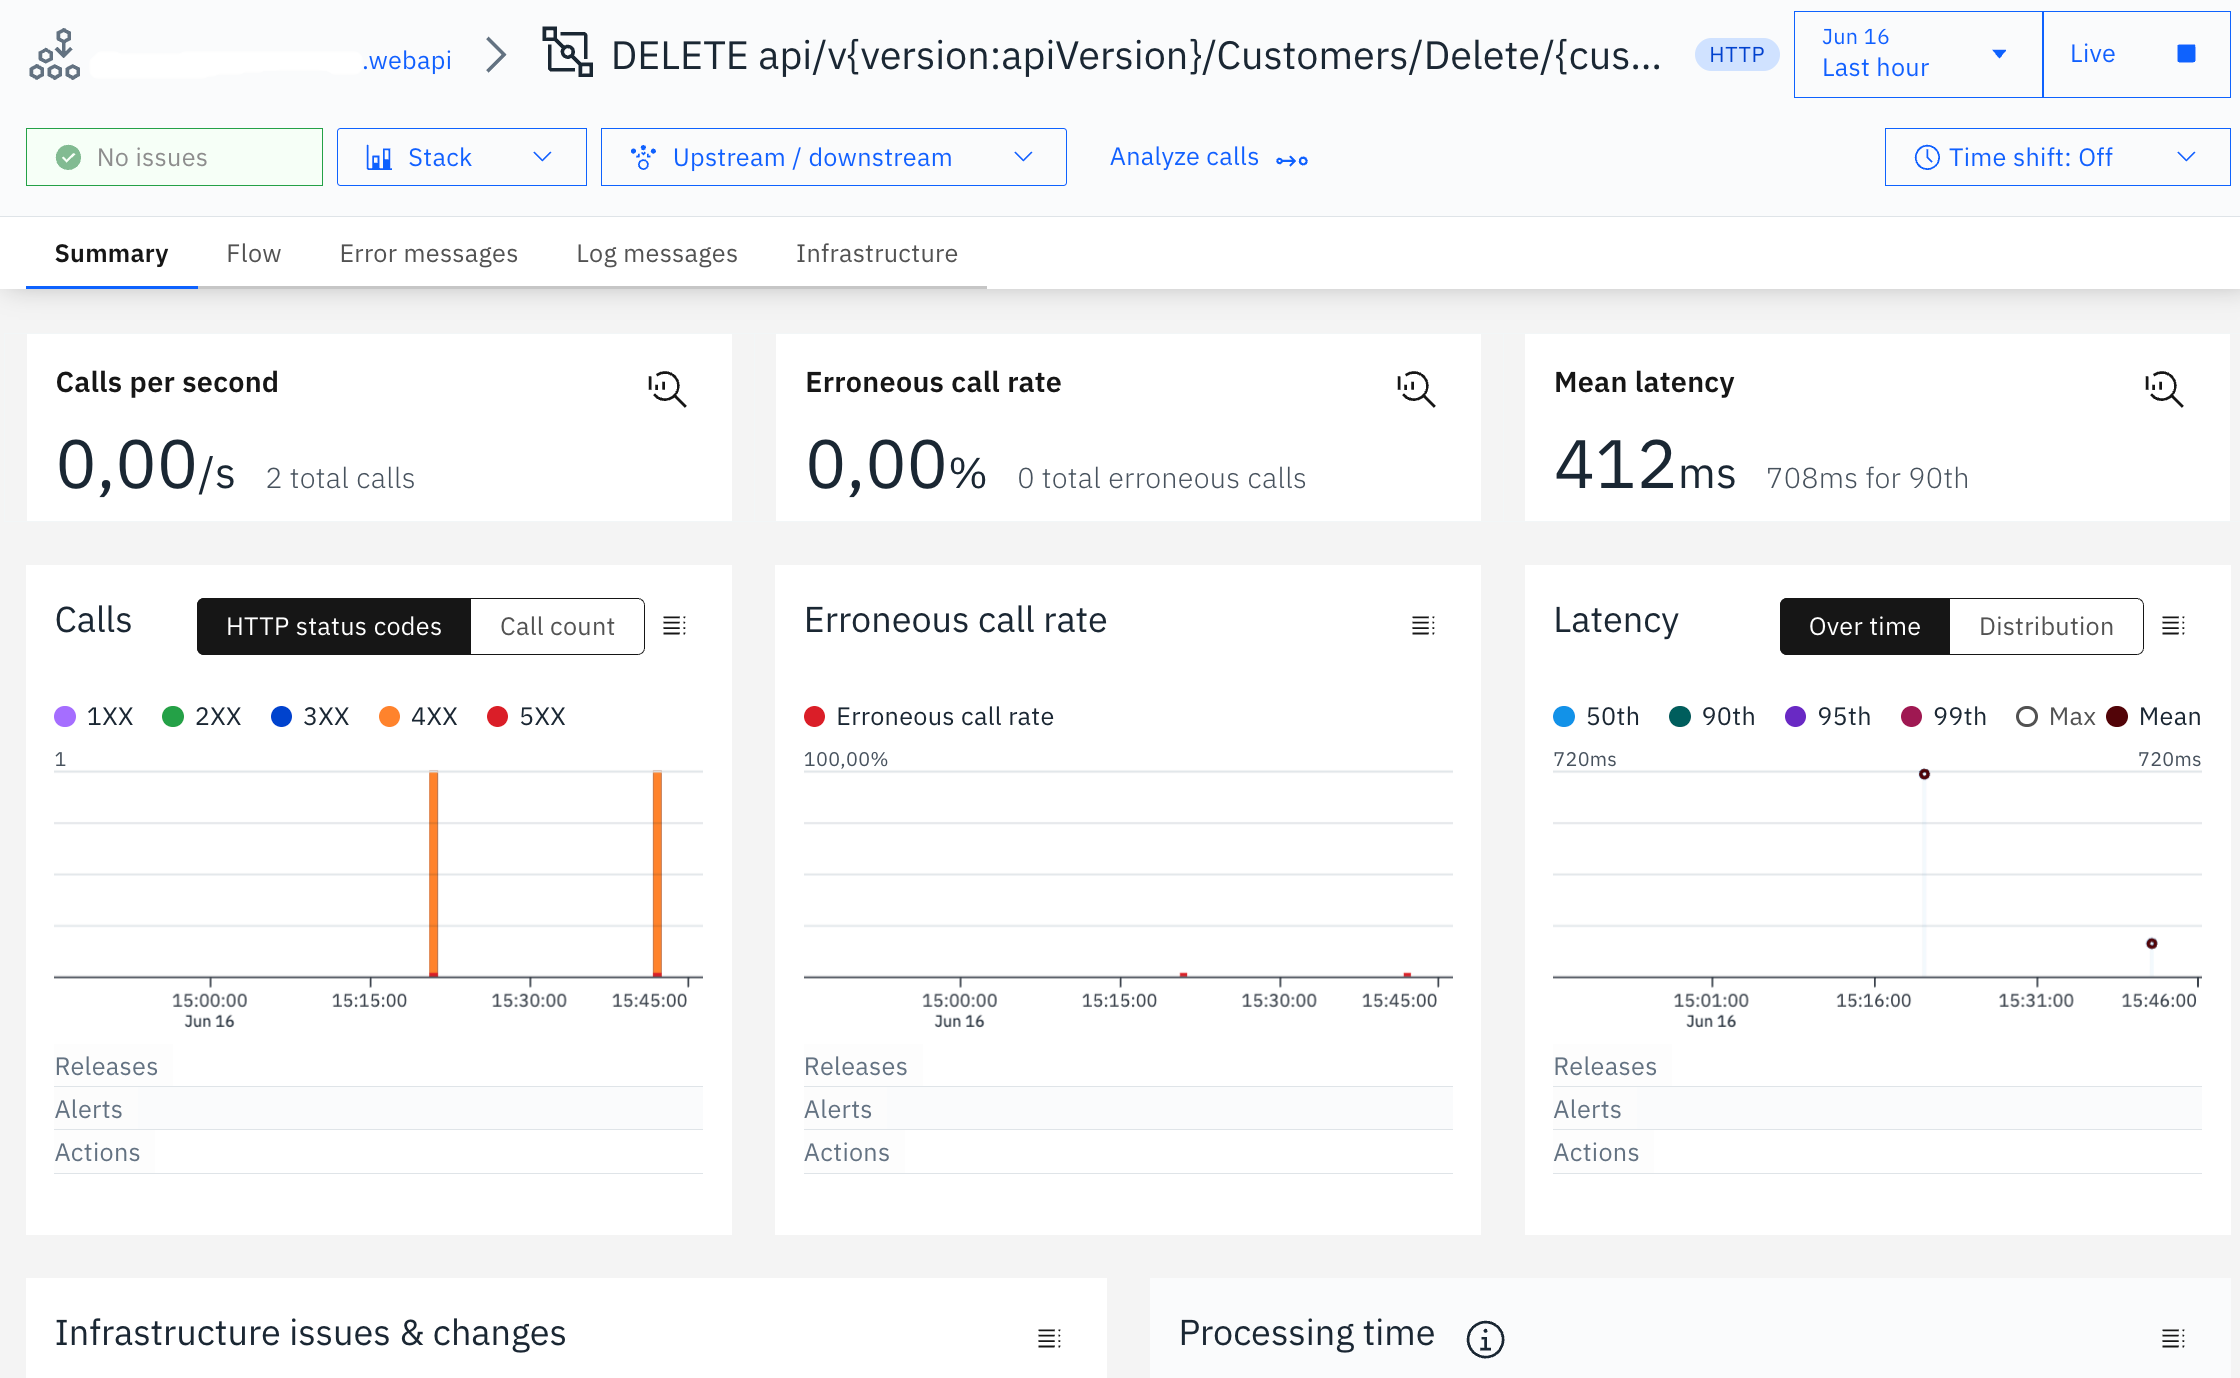Toggle 90th percentile legend item

(1712, 716)
